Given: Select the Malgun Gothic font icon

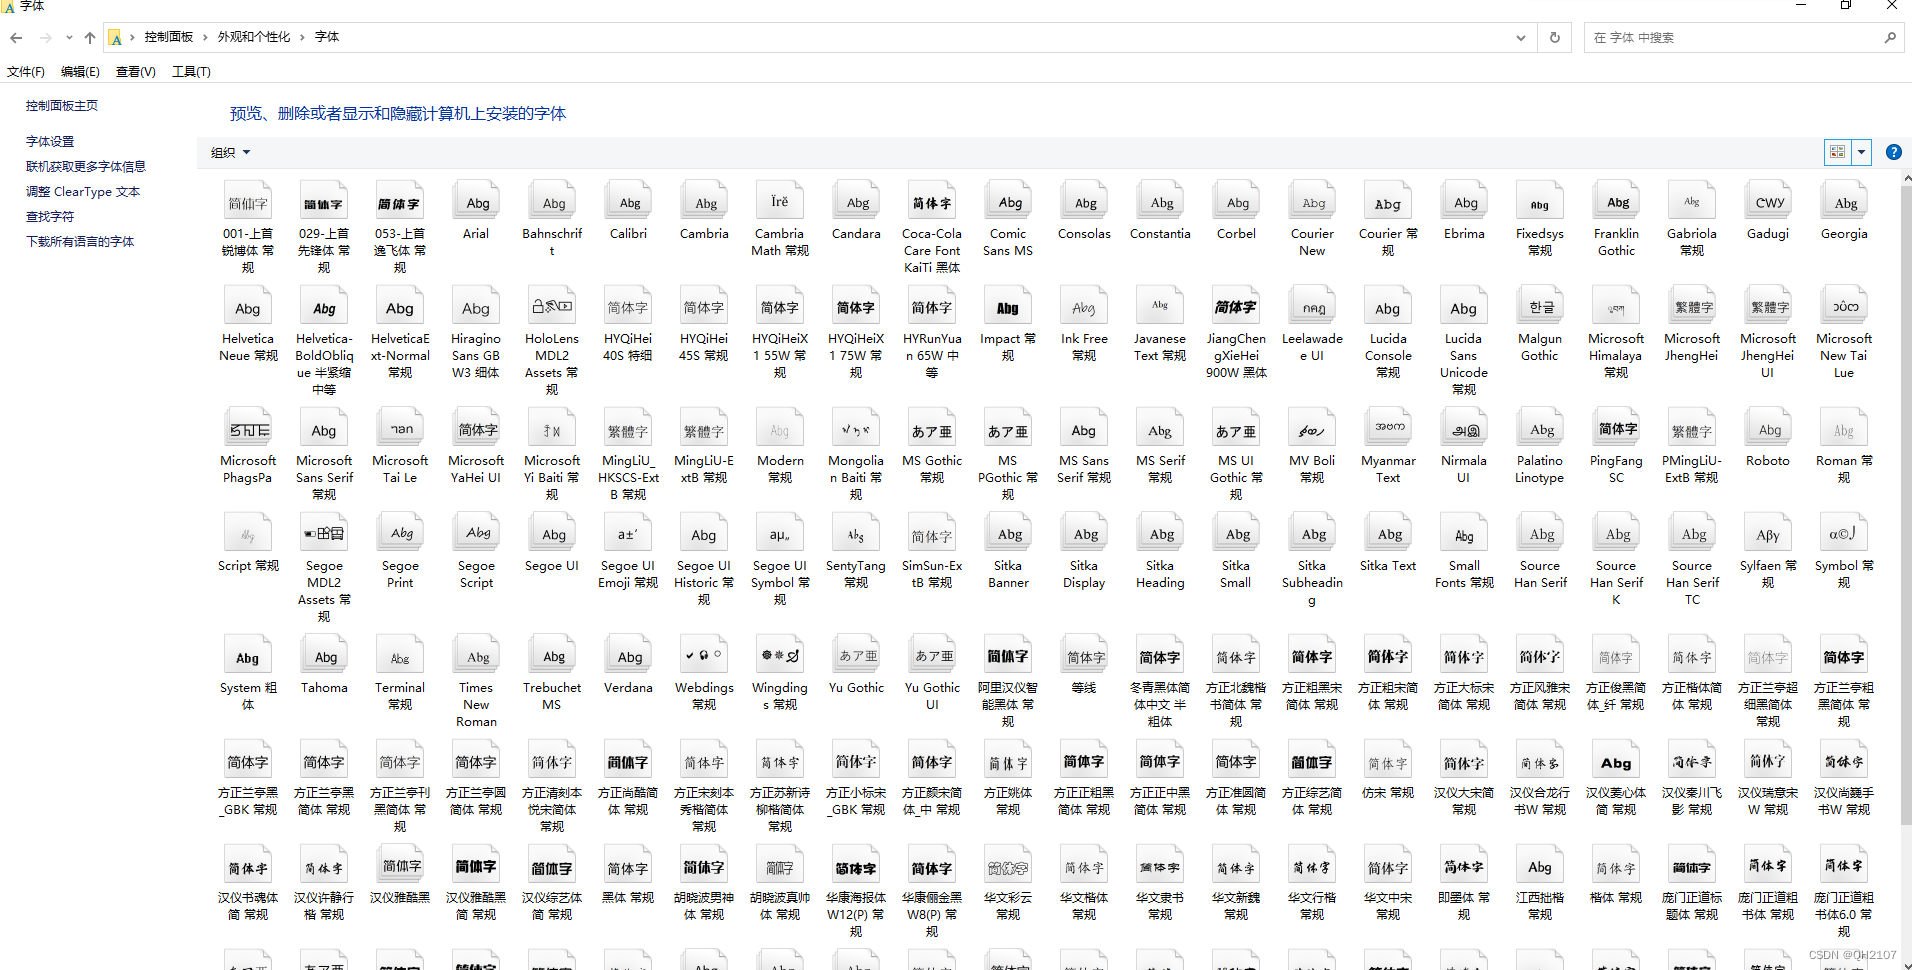Looking at the screenshot, I should 1540,307.
